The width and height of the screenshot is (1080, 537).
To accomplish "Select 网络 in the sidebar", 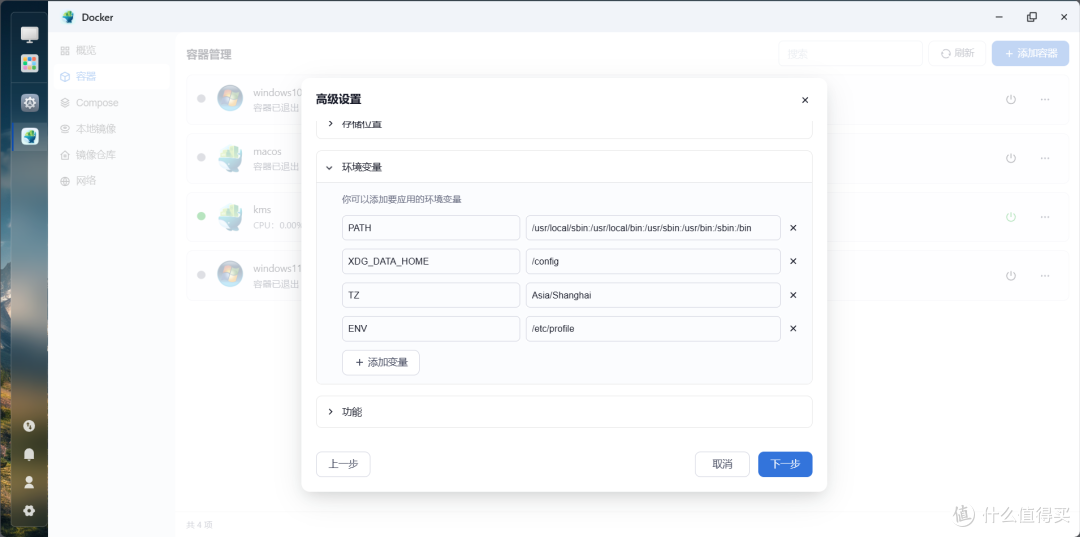I will click(x=111, y=181).
